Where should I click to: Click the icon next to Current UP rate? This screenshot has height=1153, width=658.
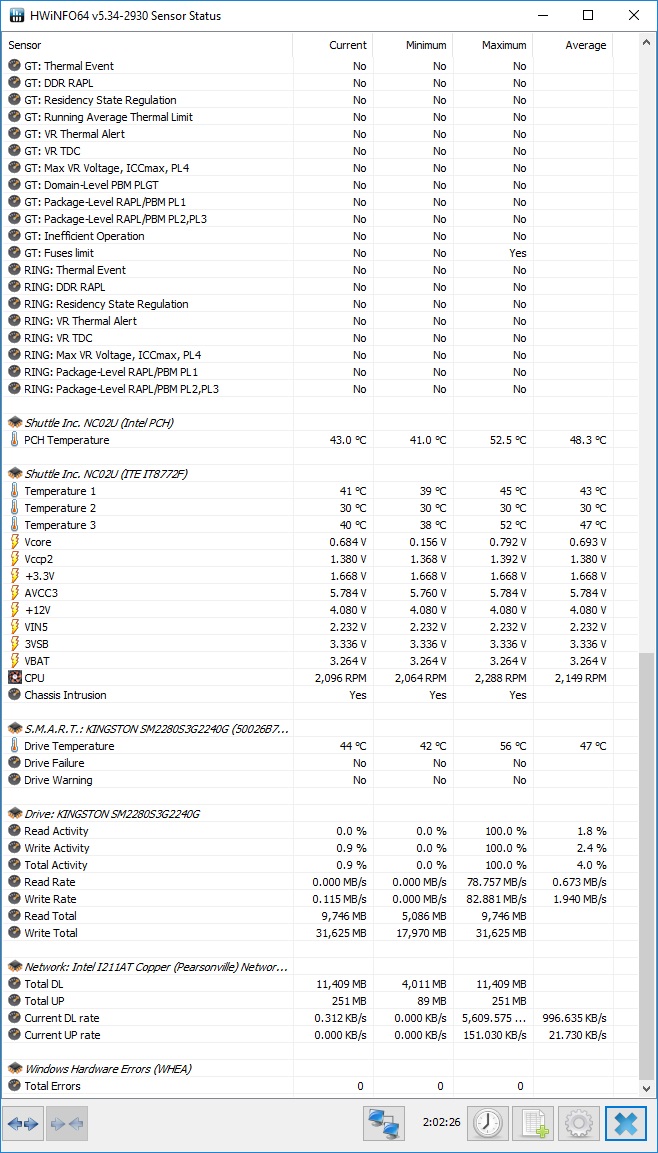pos(15,1035)
